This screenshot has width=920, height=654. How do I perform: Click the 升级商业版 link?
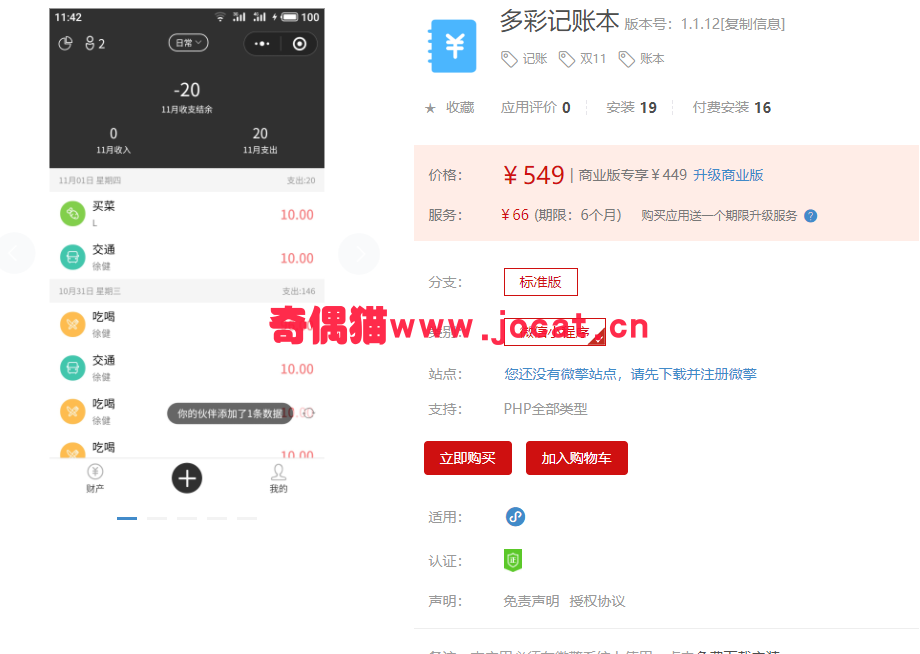coord(728,175)
